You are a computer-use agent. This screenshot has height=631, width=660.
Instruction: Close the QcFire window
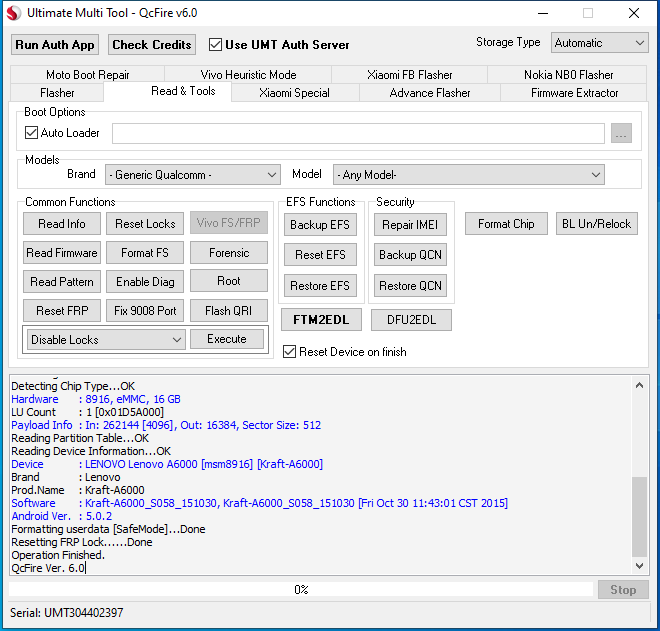pyautogui.click(x=634, y=13)
